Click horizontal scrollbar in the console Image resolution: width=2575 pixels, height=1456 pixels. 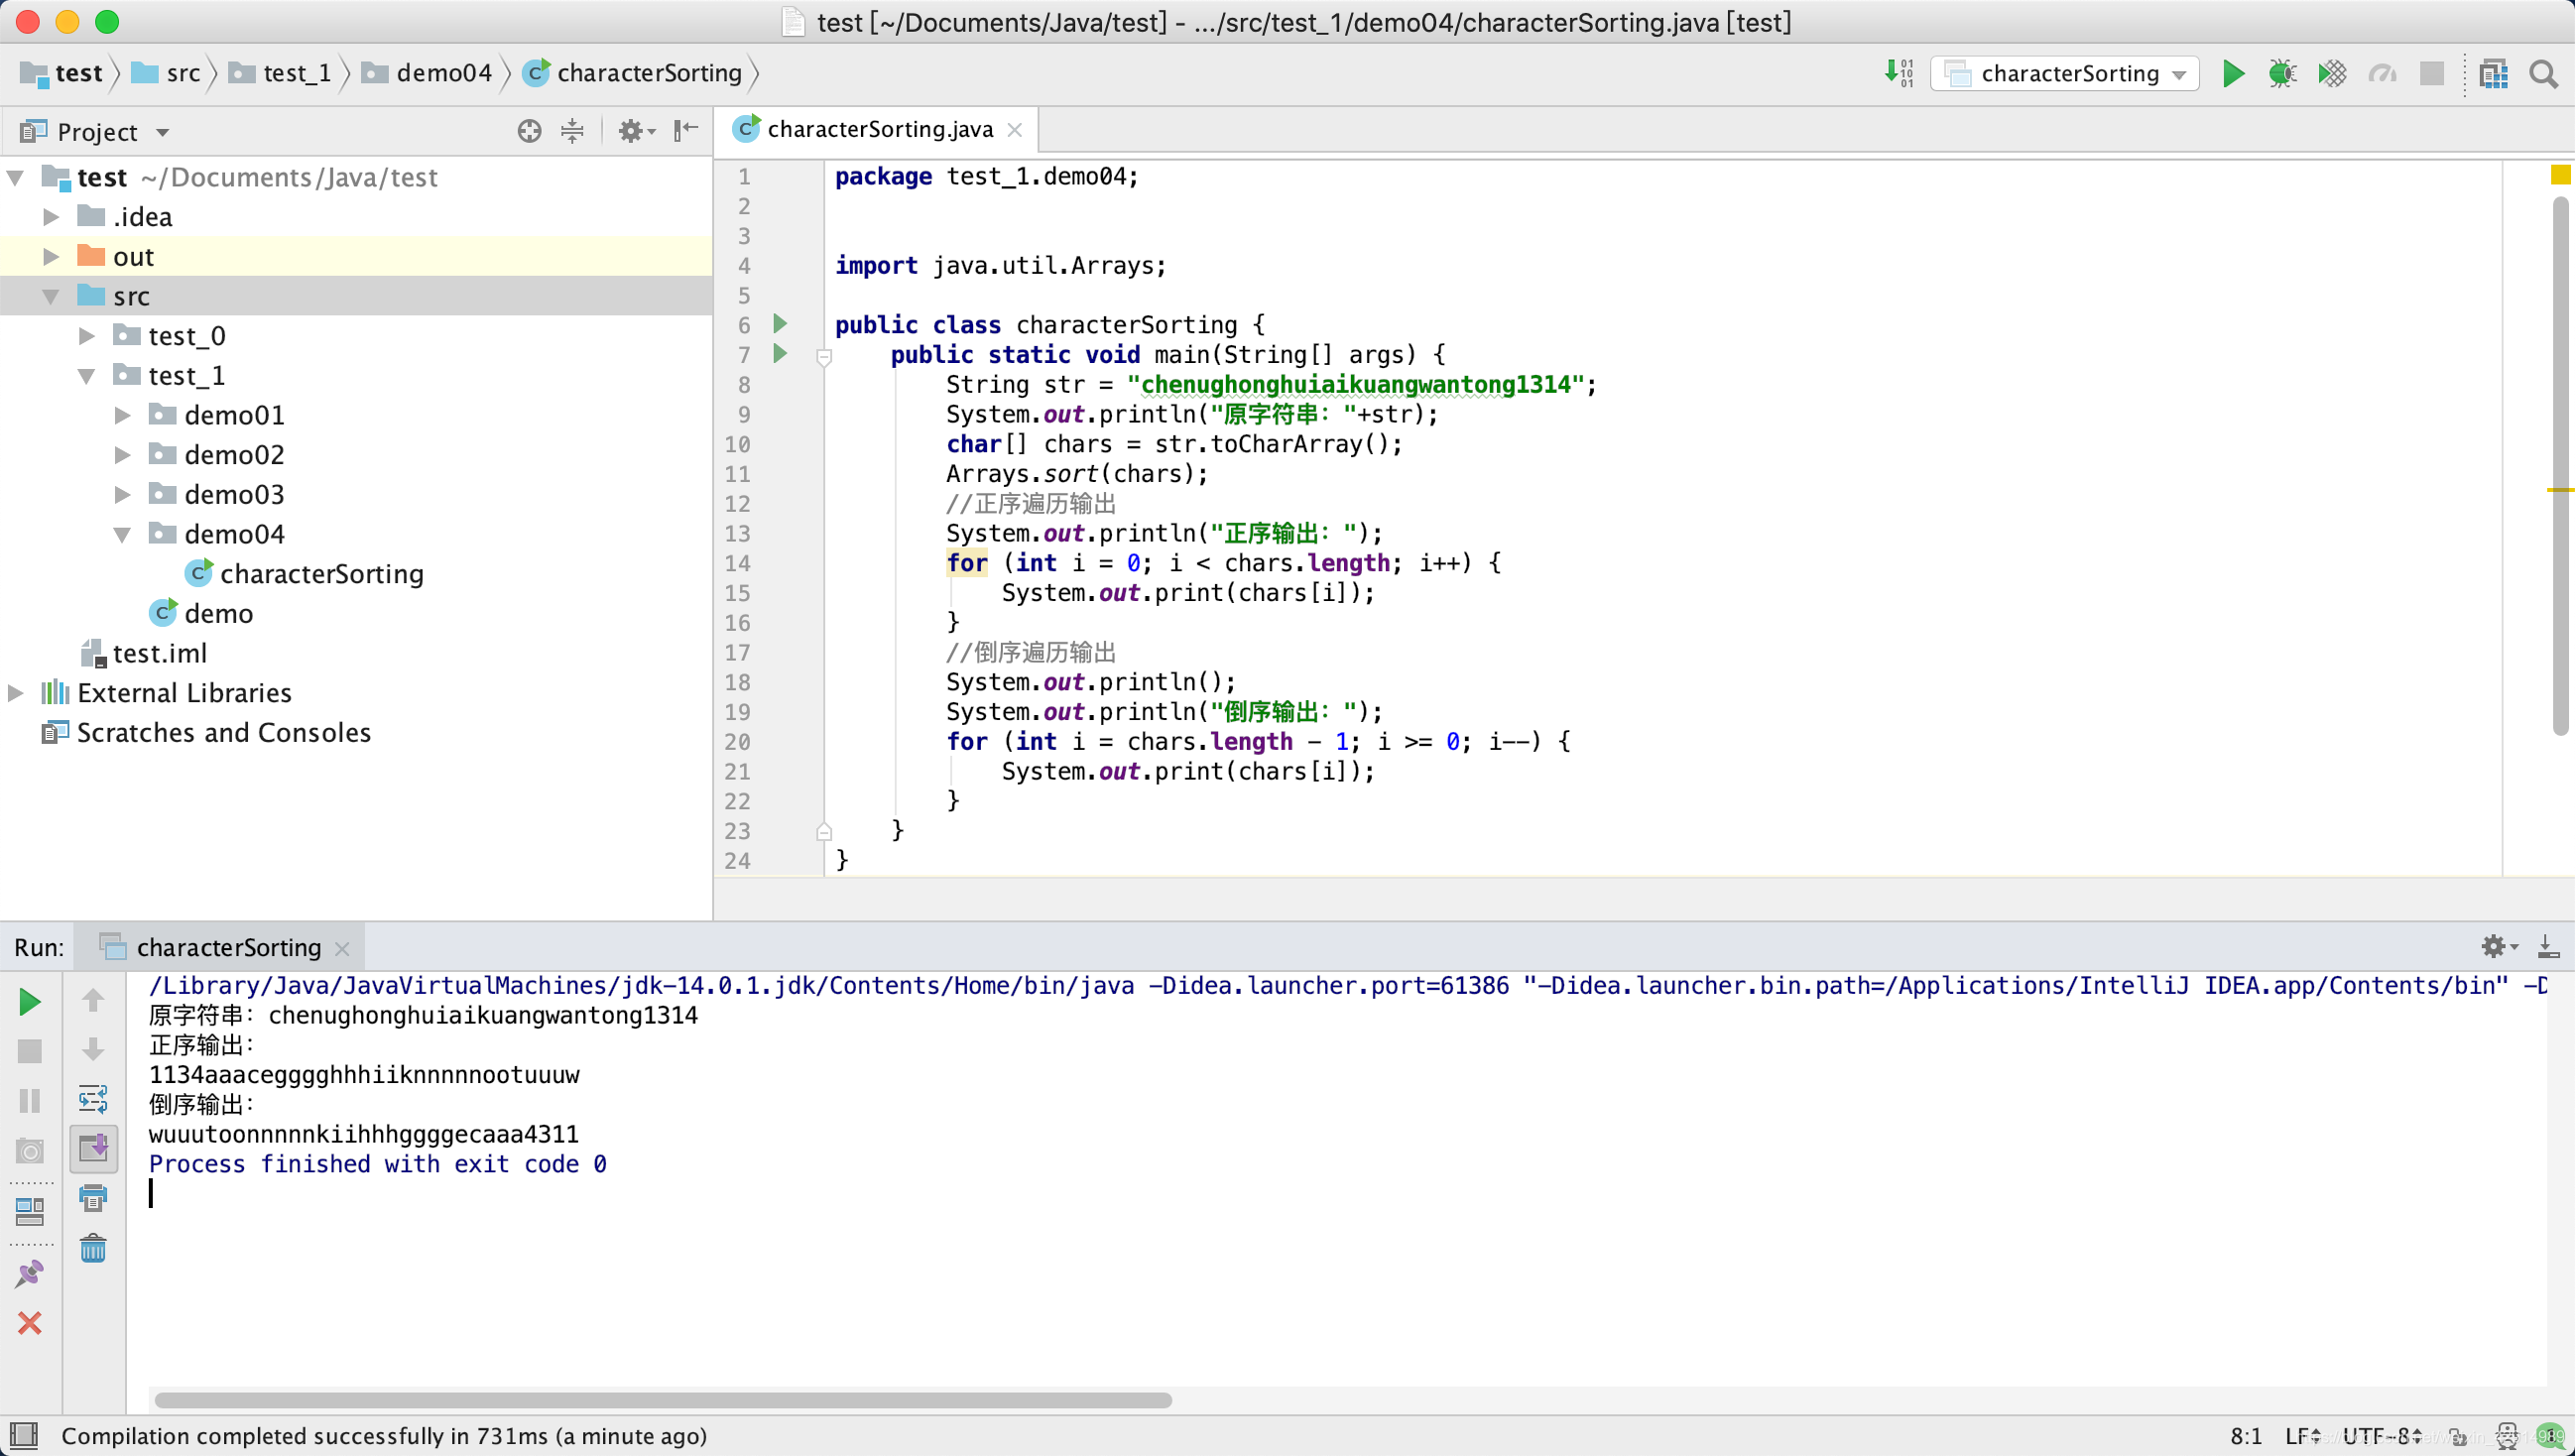662,1400
